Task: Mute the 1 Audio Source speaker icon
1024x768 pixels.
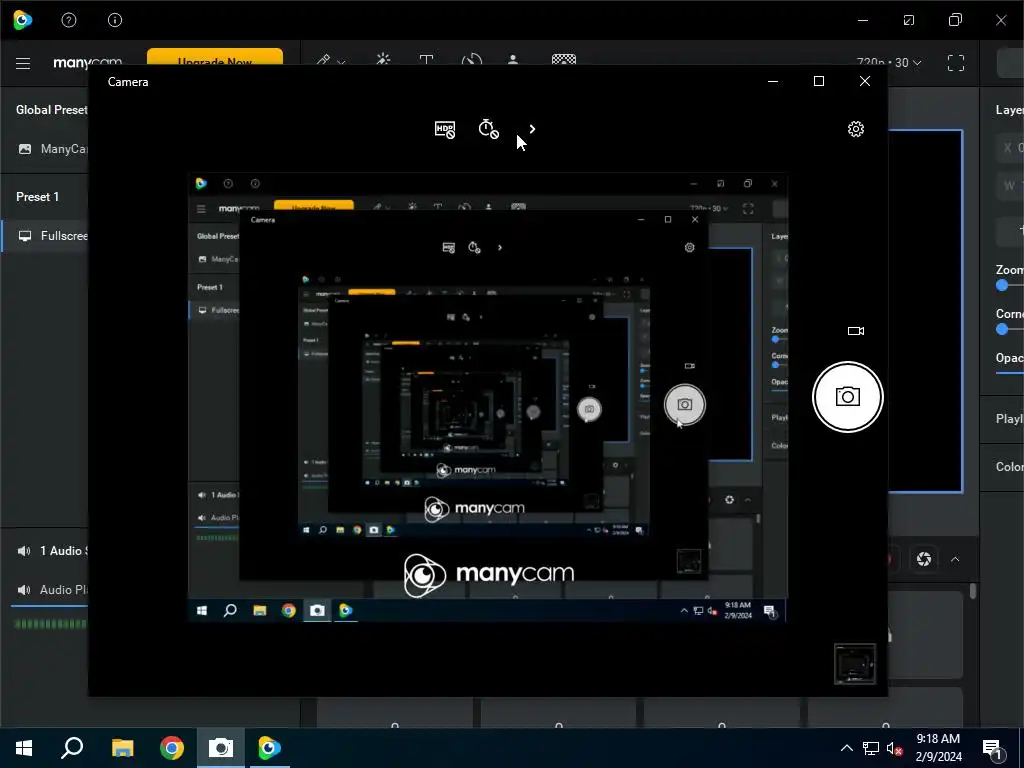Action: pos(24,551)
